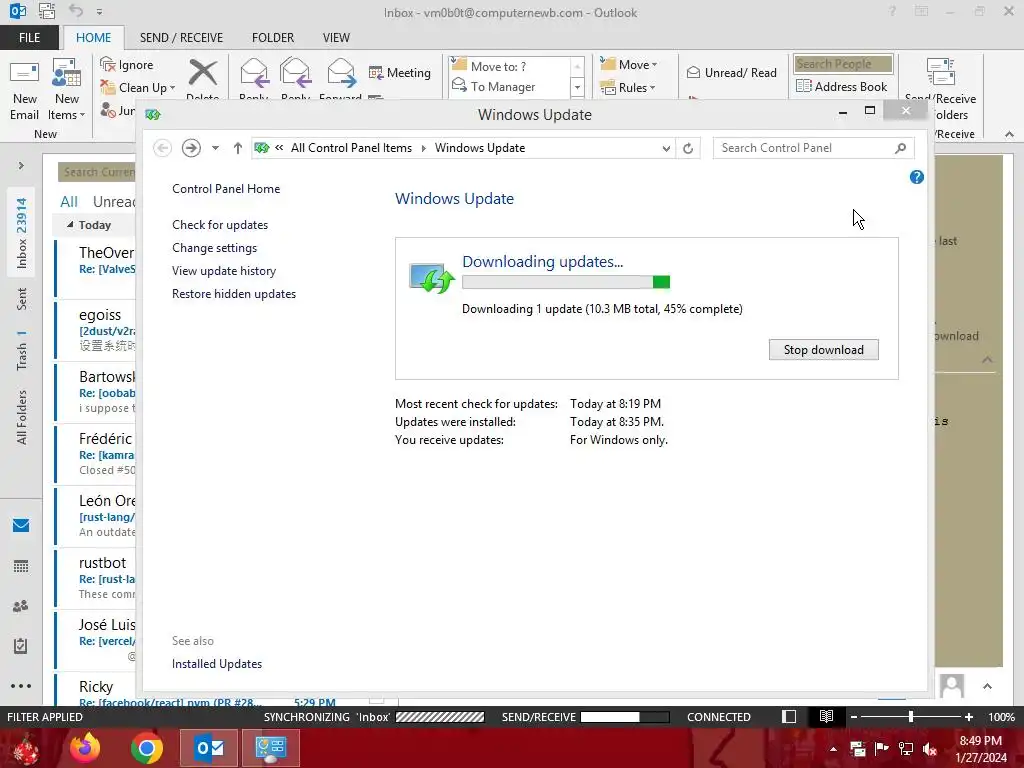The height and width of the screenshot is (768, 1024).
Task: Click Check for updates link
Action: (x=220, y=225)
